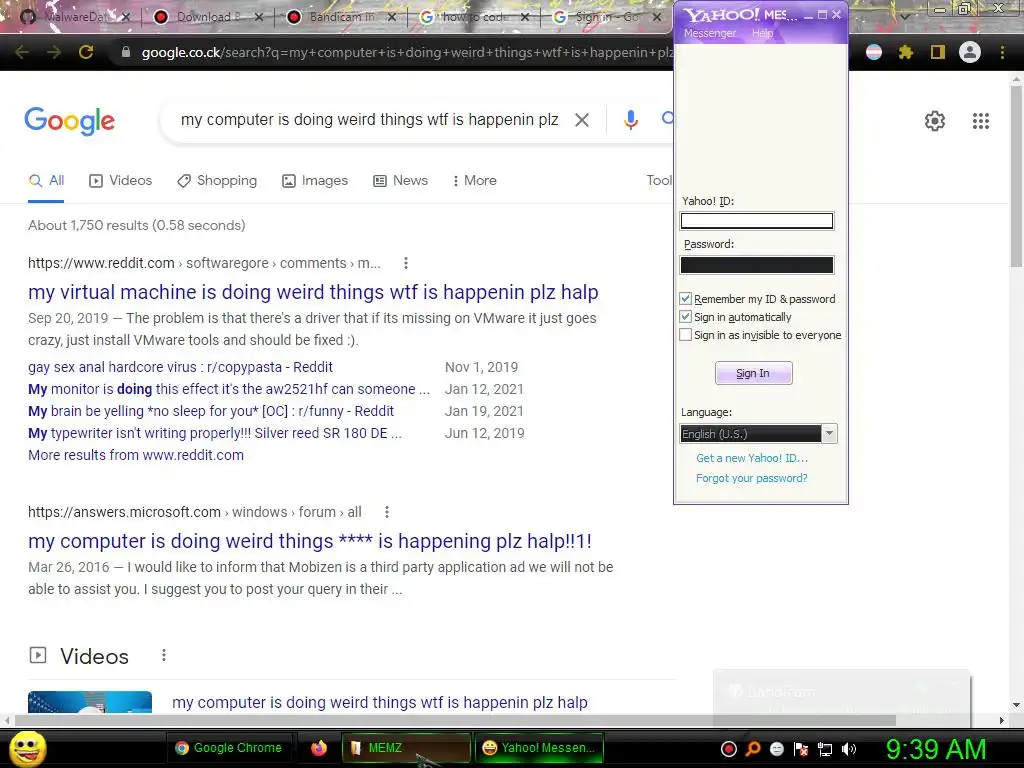Click Get a new Yahoo! ID link
Image resolution: width=1024 pixels, height=768 pixels.
click(x=752, y=458)
